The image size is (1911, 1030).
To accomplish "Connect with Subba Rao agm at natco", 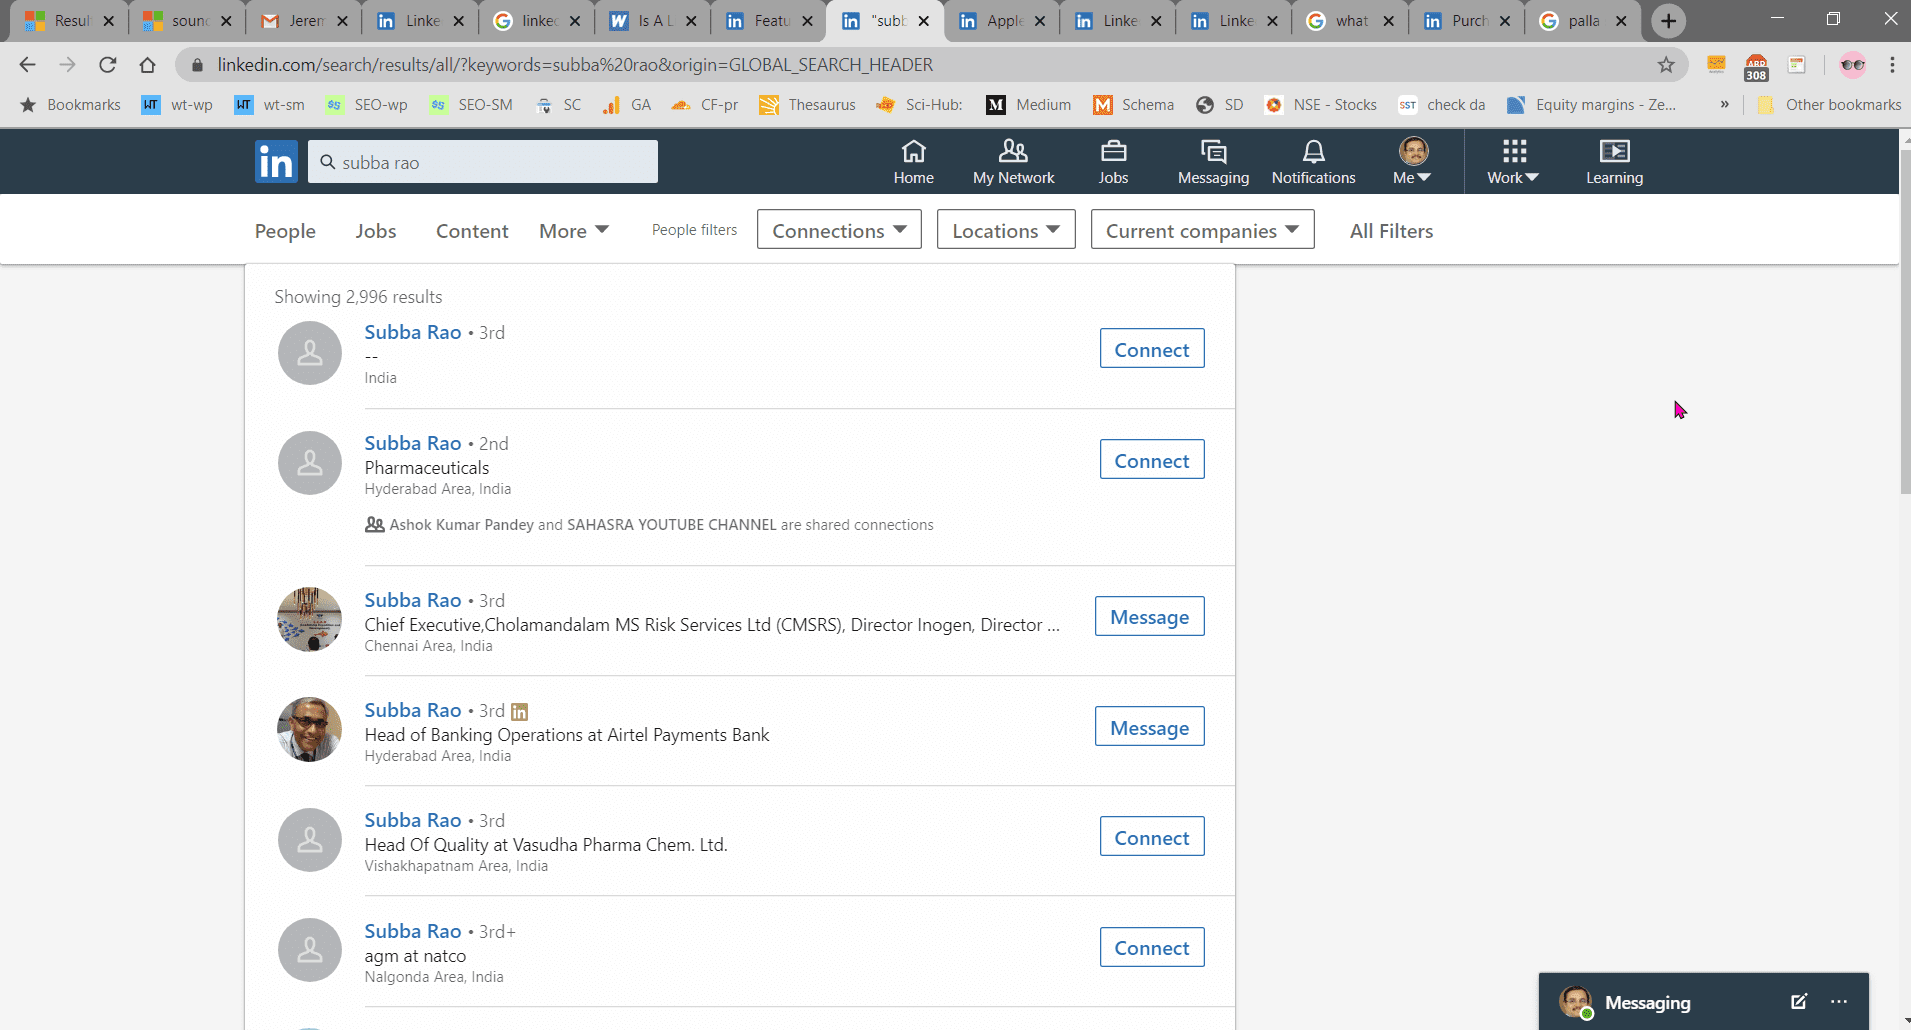I will pyautogui.click(x=1152, y=948).
